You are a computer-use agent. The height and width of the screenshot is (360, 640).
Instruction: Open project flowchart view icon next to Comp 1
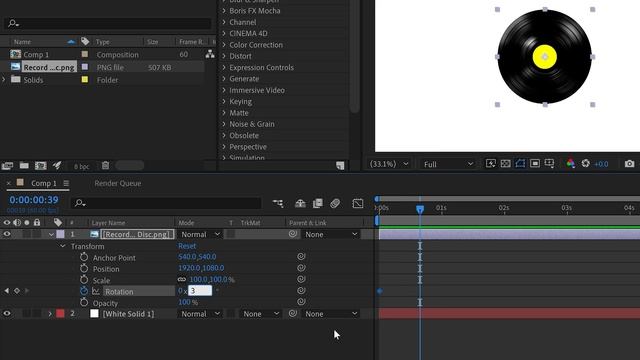click(210, 54)
